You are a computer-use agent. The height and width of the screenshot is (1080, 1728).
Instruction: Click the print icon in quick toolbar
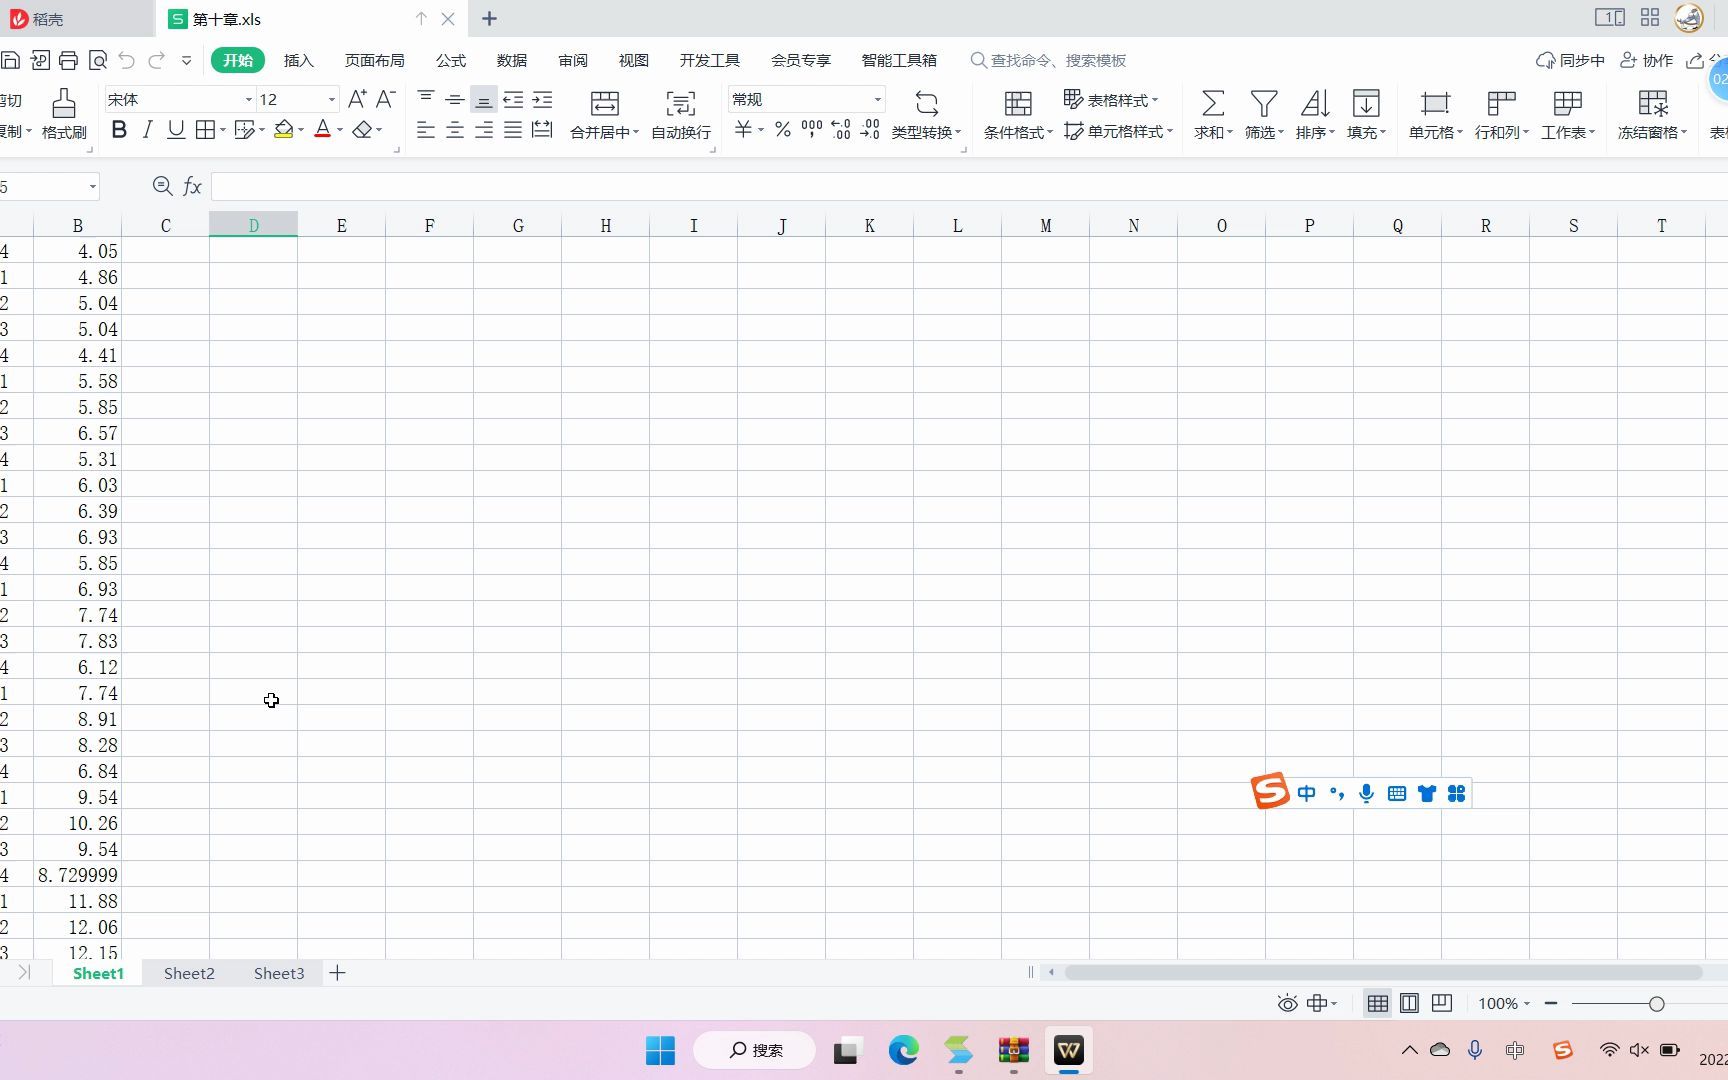pos(68,60)
